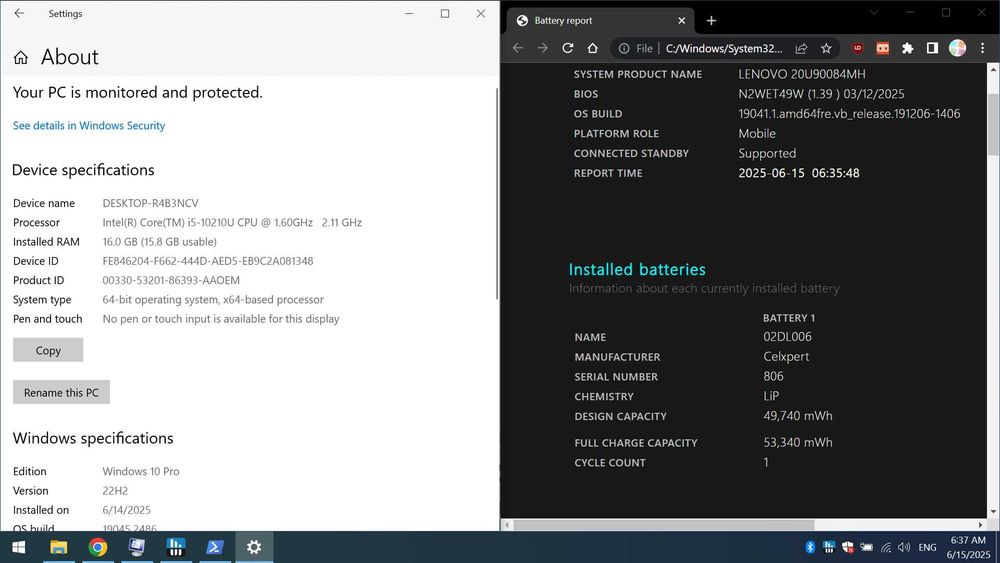The width and height of the screenshot is (1000, 563).
Task: Click Rename this PC button
Action: 61,392
